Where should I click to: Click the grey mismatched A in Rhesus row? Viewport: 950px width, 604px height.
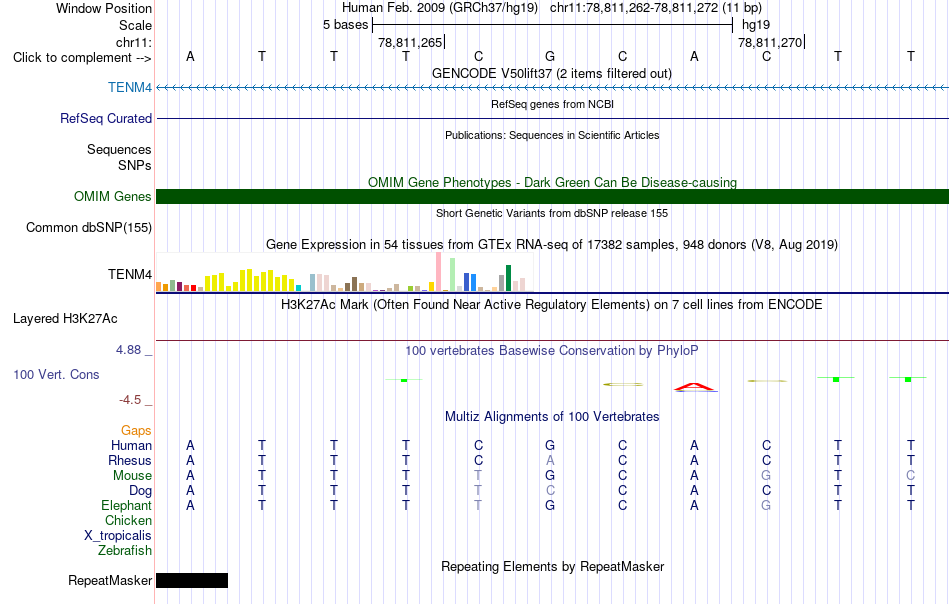[x=550, y=460]
